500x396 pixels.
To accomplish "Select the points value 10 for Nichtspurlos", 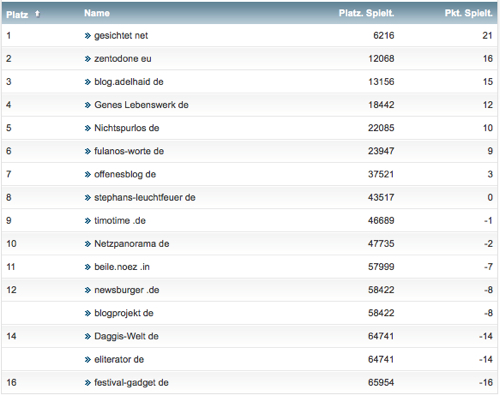I will pos(488,128).
